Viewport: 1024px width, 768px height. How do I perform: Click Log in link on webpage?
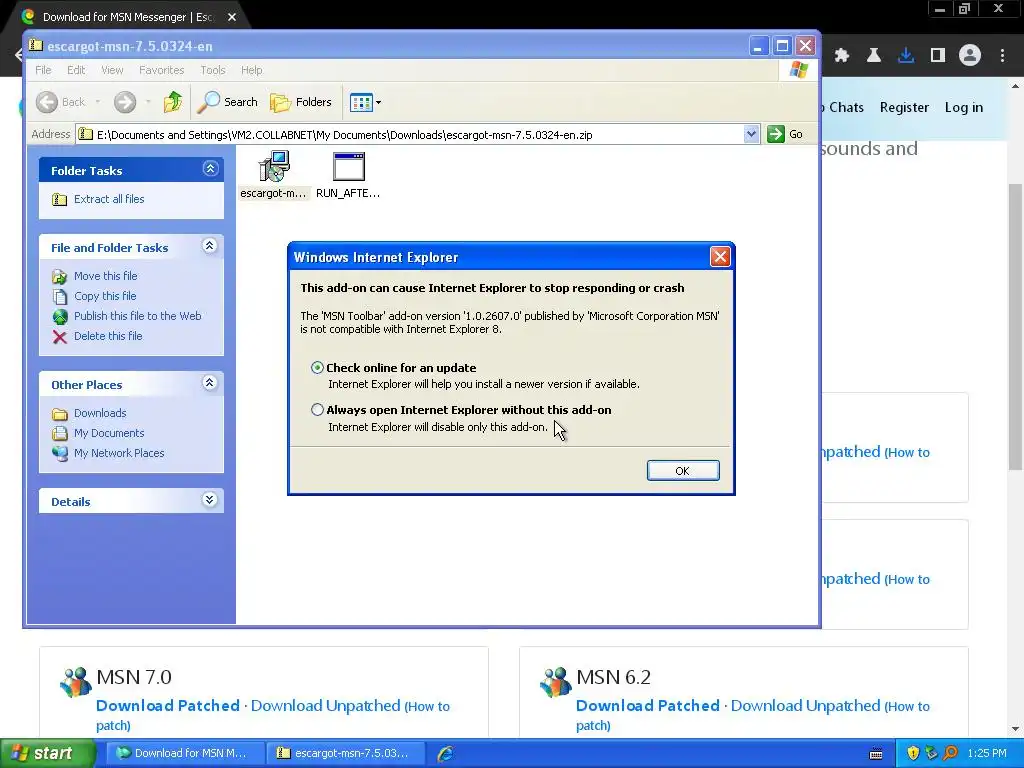click(963, 107)
